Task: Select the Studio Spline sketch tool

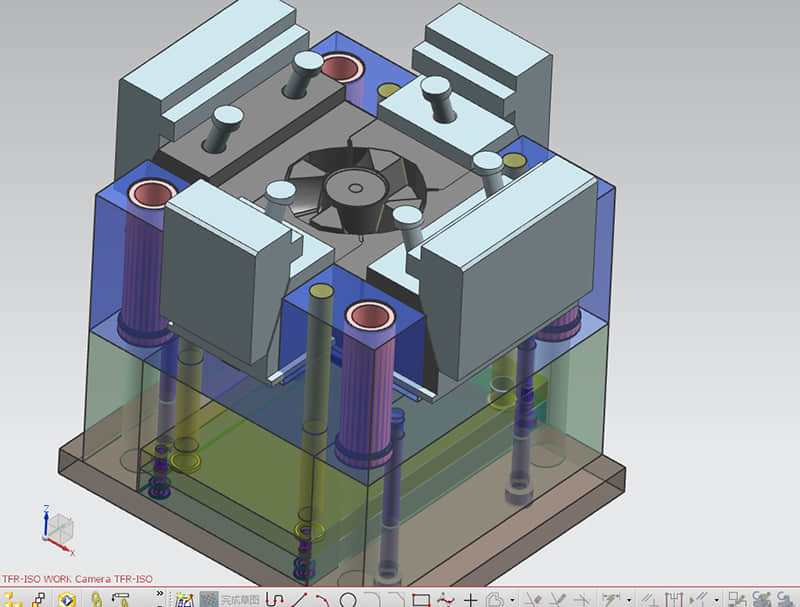Action: coord(446,599)
